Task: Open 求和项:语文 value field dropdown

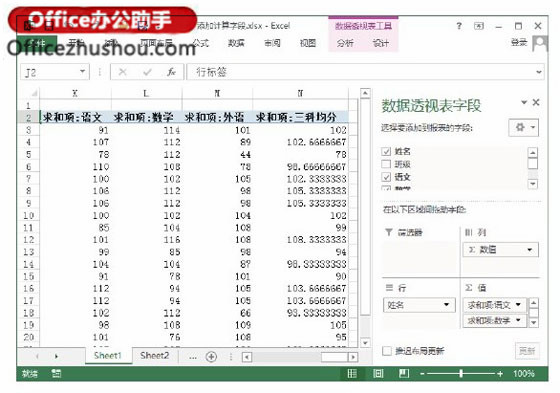Action: [x=518, y=305]
